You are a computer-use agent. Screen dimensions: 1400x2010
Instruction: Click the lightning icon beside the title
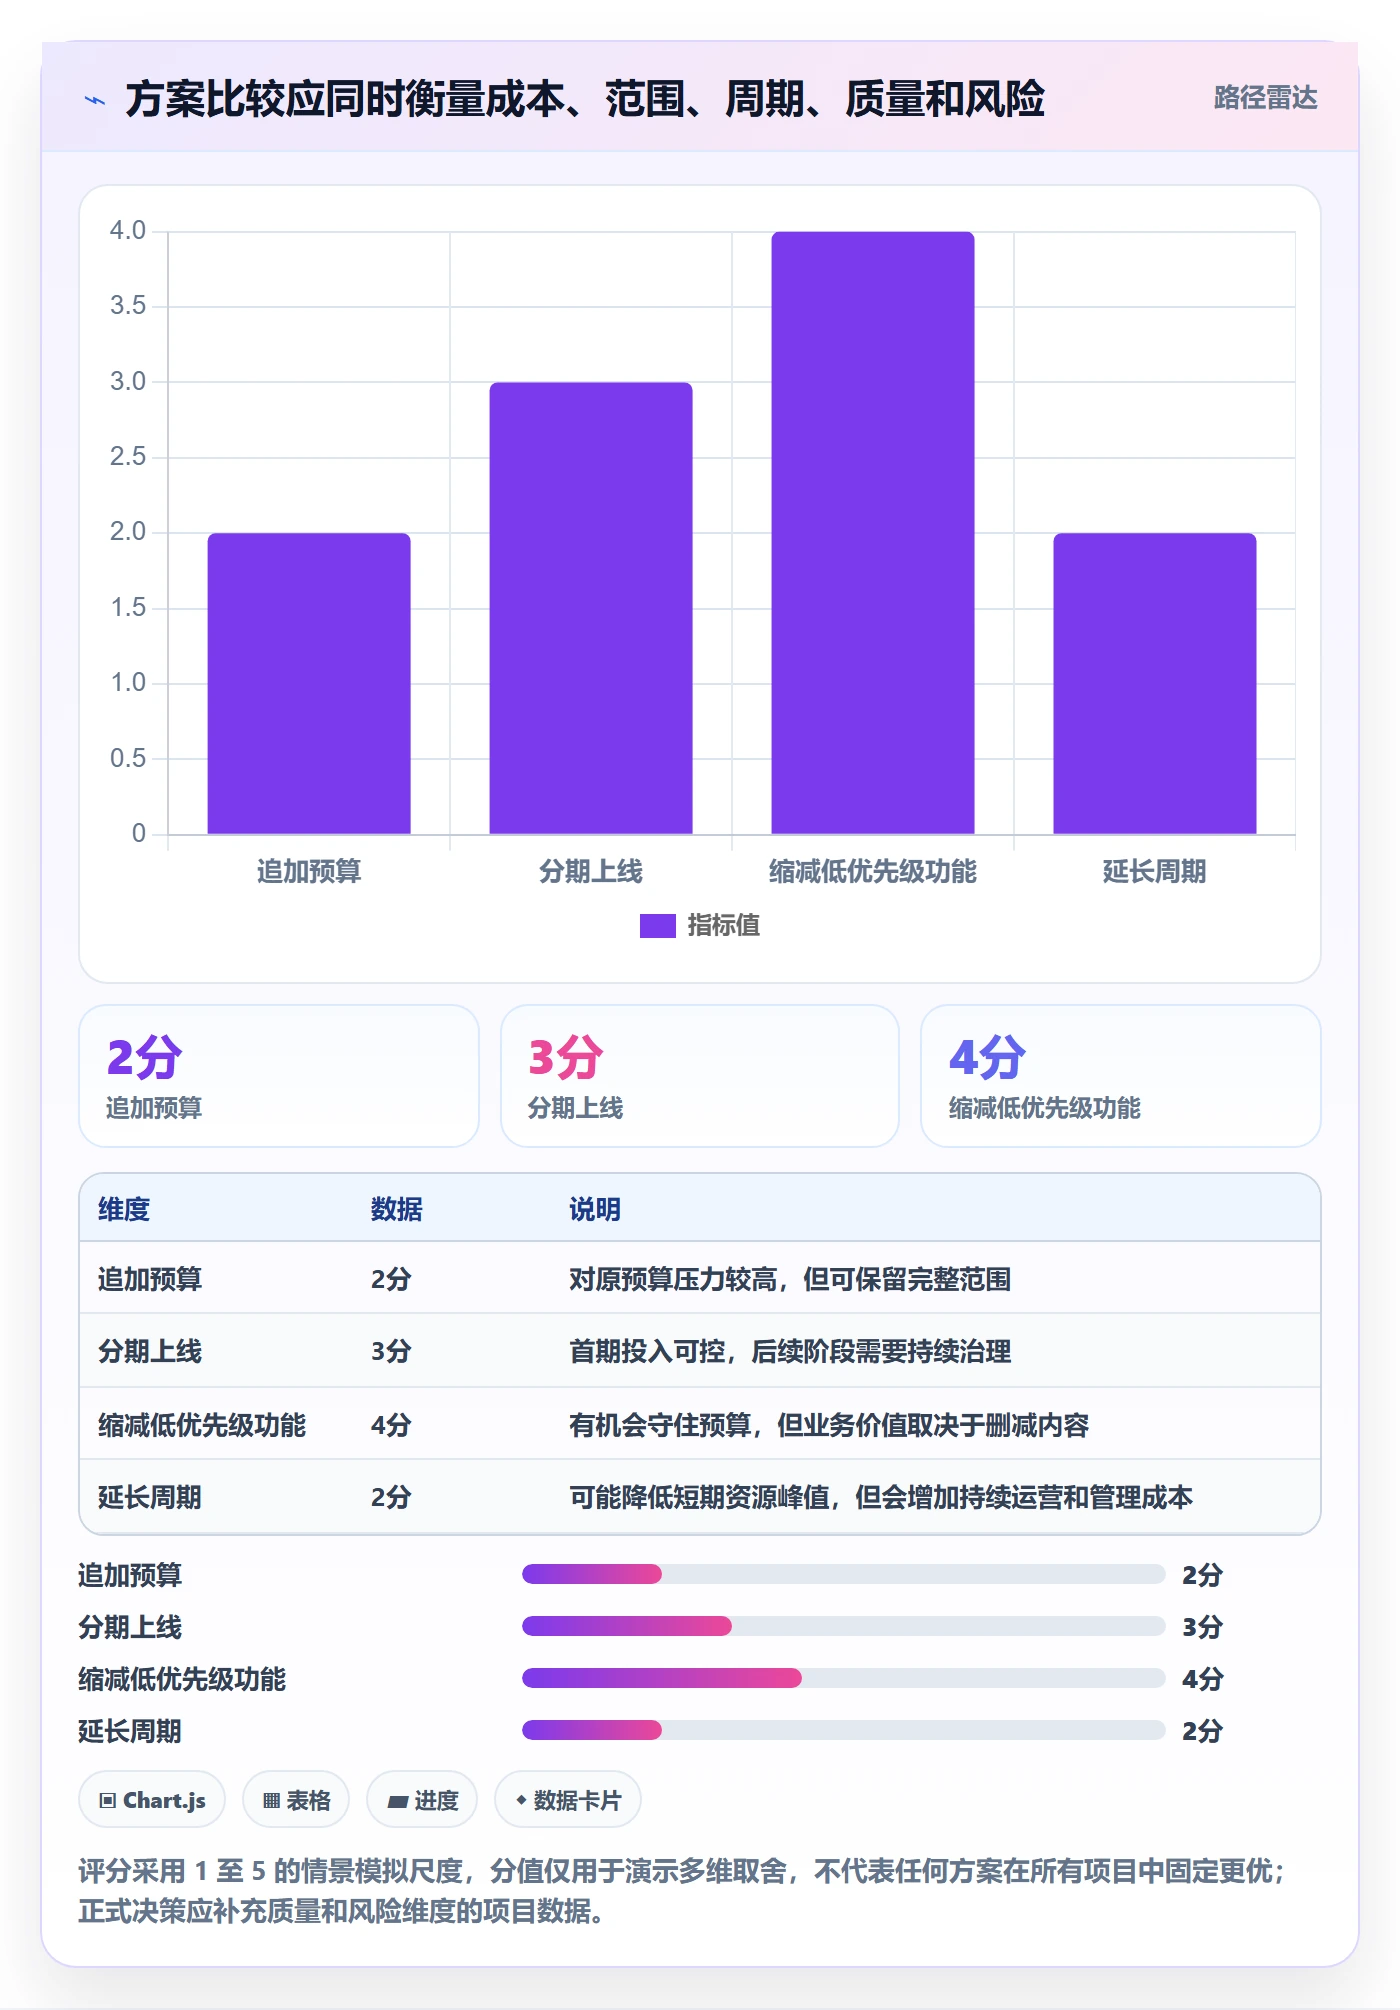(x=95, y=100)
